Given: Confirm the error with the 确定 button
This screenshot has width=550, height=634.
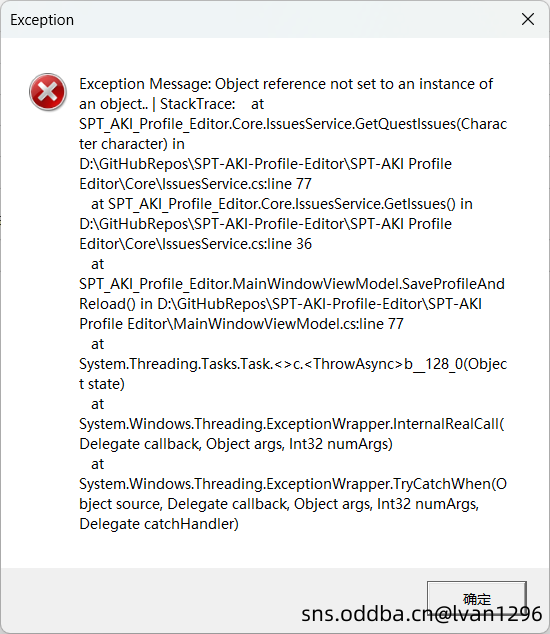Looking at the screenshot, I should click(477, 599).
